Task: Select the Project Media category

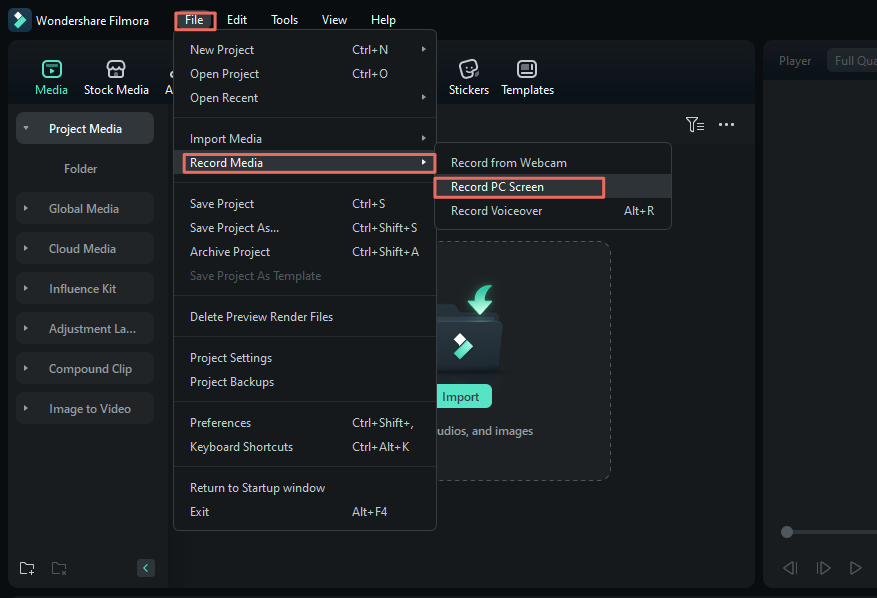Action: [85, 128]
